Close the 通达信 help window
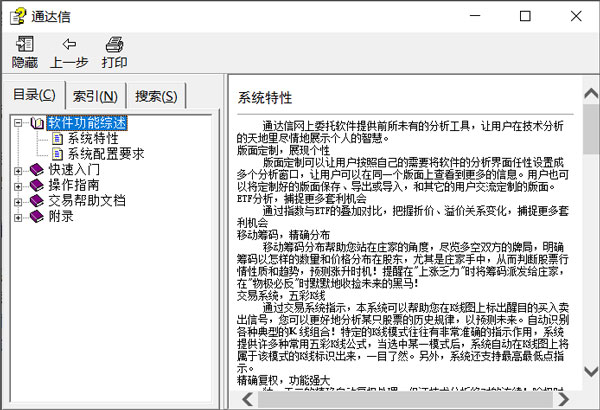Image resolution: width=600 pixels, height=410 pixels. click(x=576, y=16)
